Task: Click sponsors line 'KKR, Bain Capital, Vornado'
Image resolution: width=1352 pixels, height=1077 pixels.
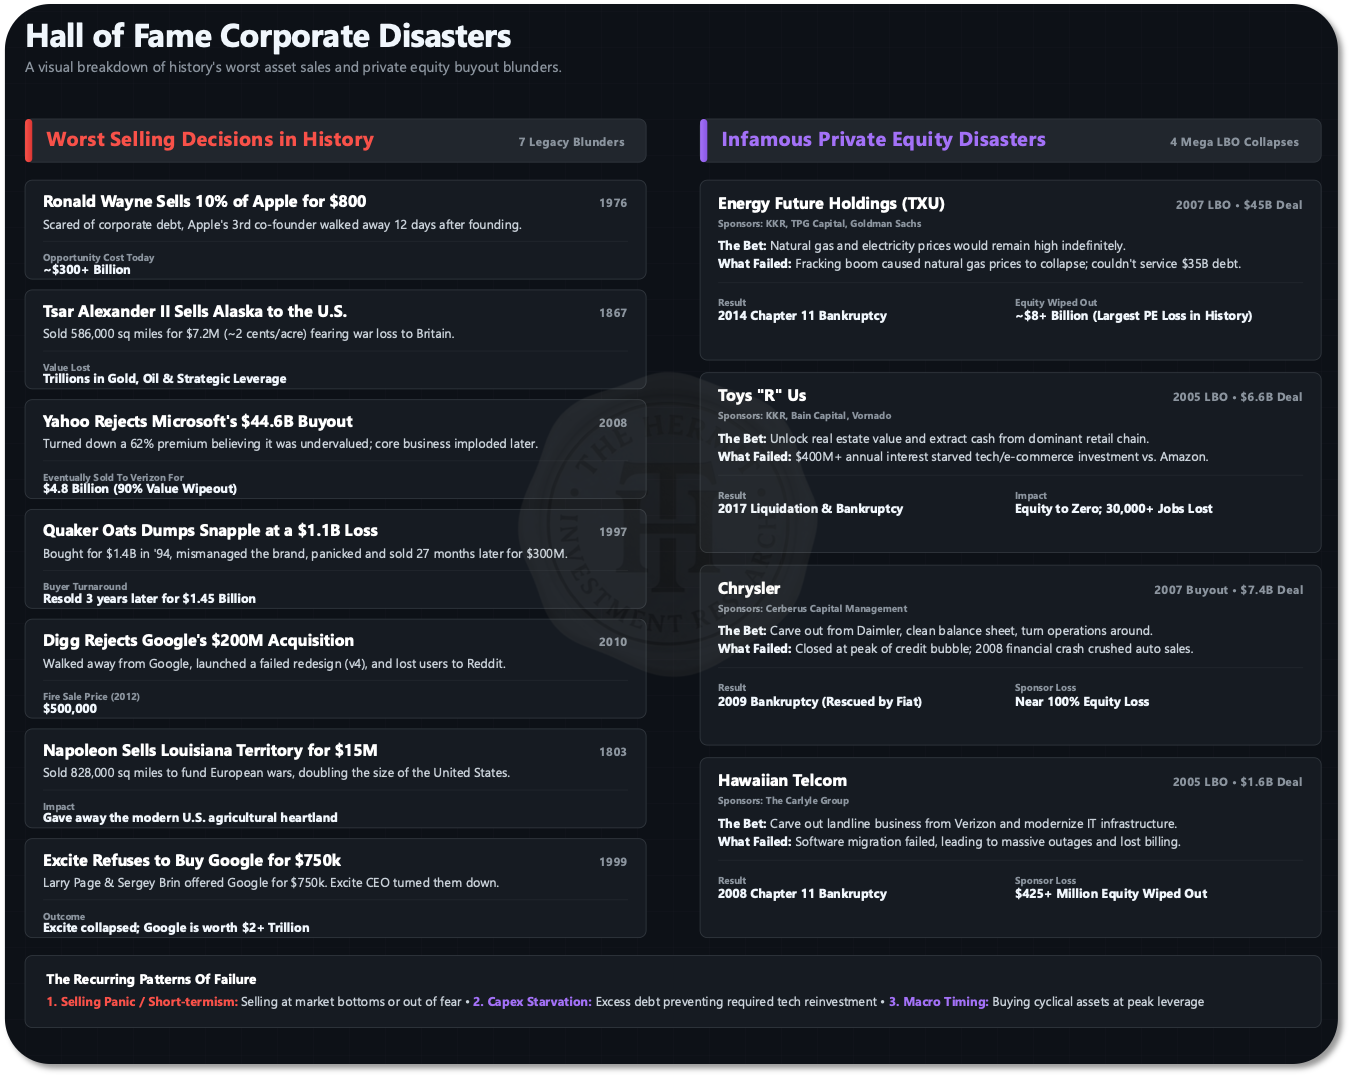Action: [804, 416]
